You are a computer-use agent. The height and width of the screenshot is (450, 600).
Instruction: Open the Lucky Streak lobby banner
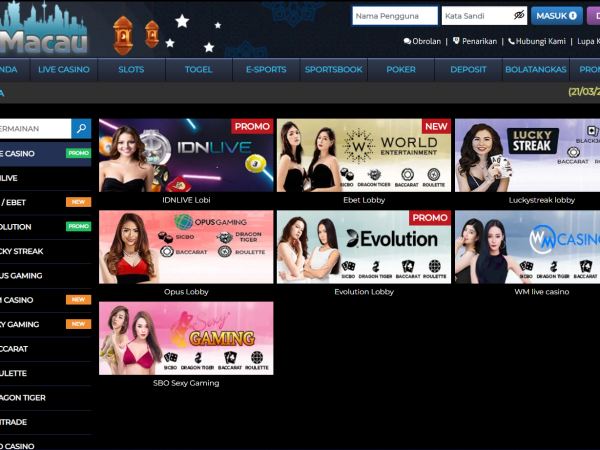527,155
